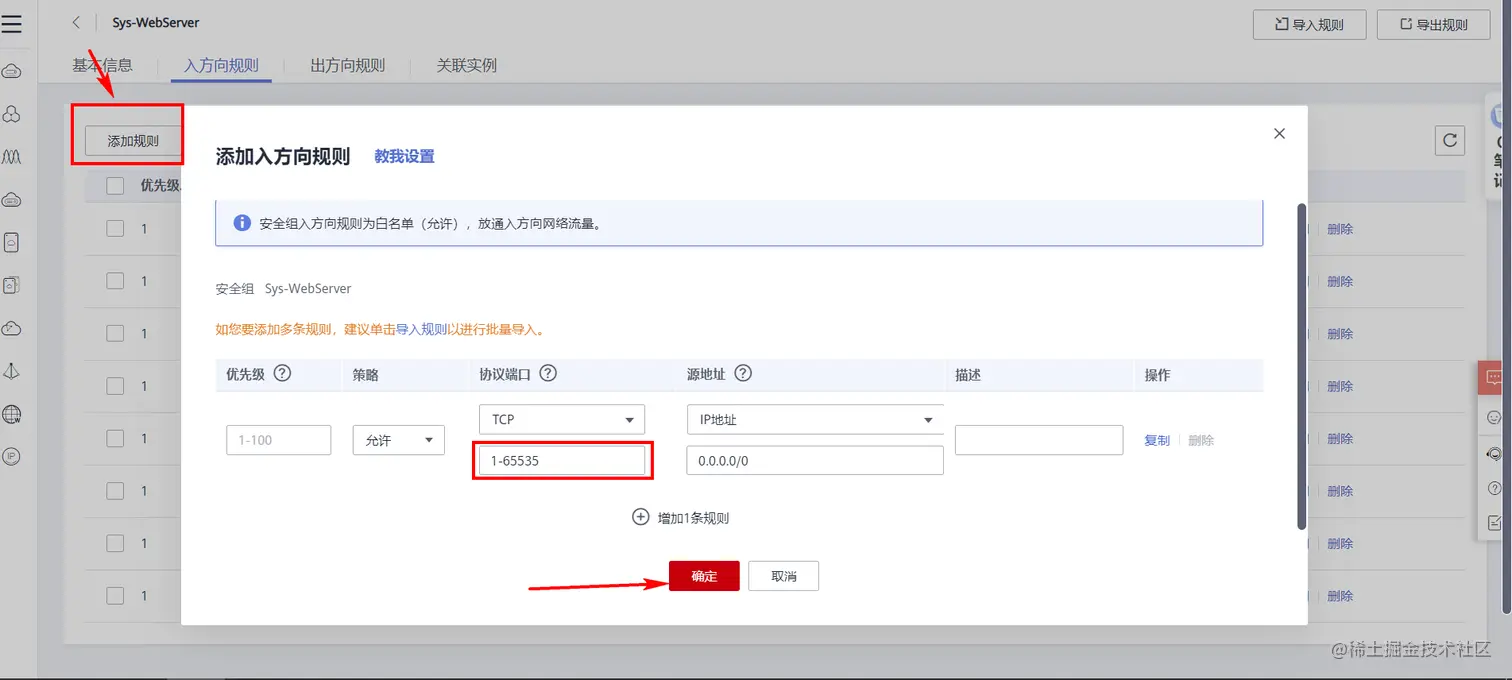Open the globe network sidebar icon
The height and width of the screenshot is (680, 1512).
[12, 414]
